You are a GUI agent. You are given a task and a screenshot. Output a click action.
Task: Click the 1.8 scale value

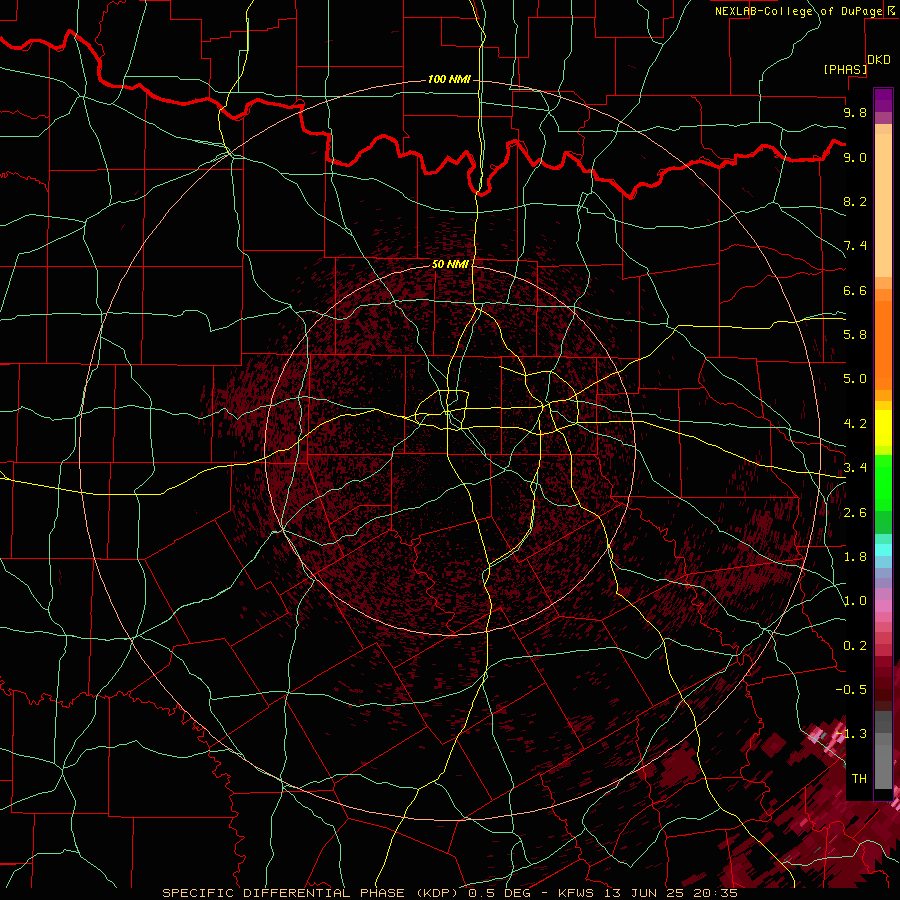click(x=855, y=557)
